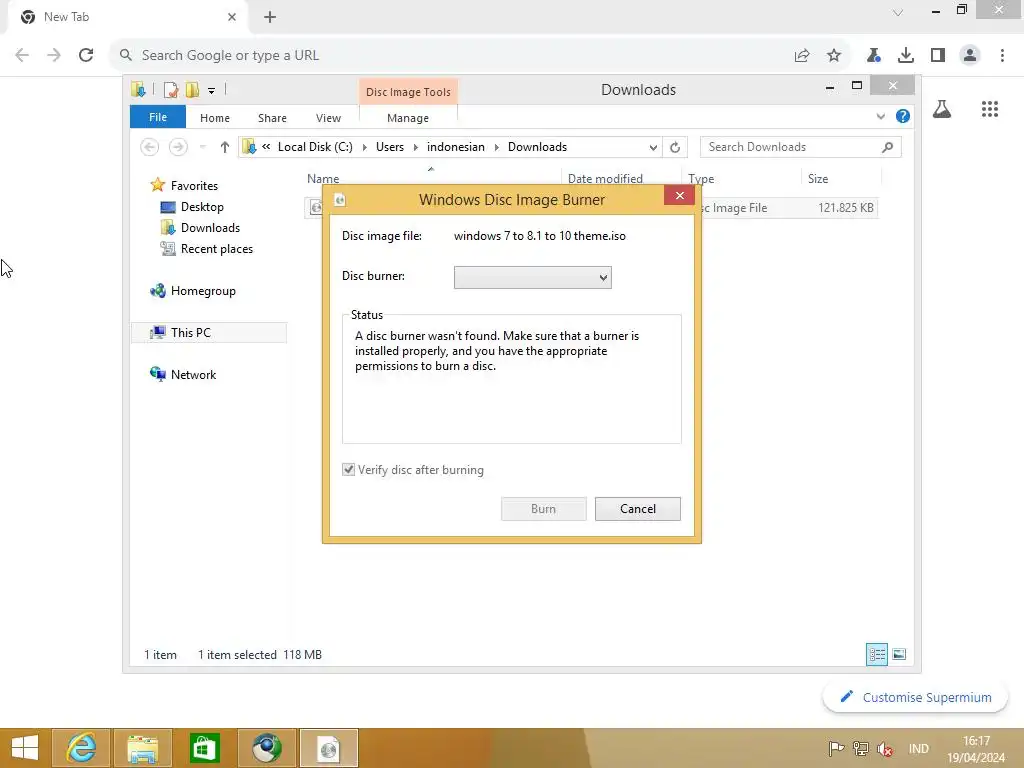Open Internet Explorer from the taskbar
The width and height of the screenshot is (1024, 768).
pos(81,748)
